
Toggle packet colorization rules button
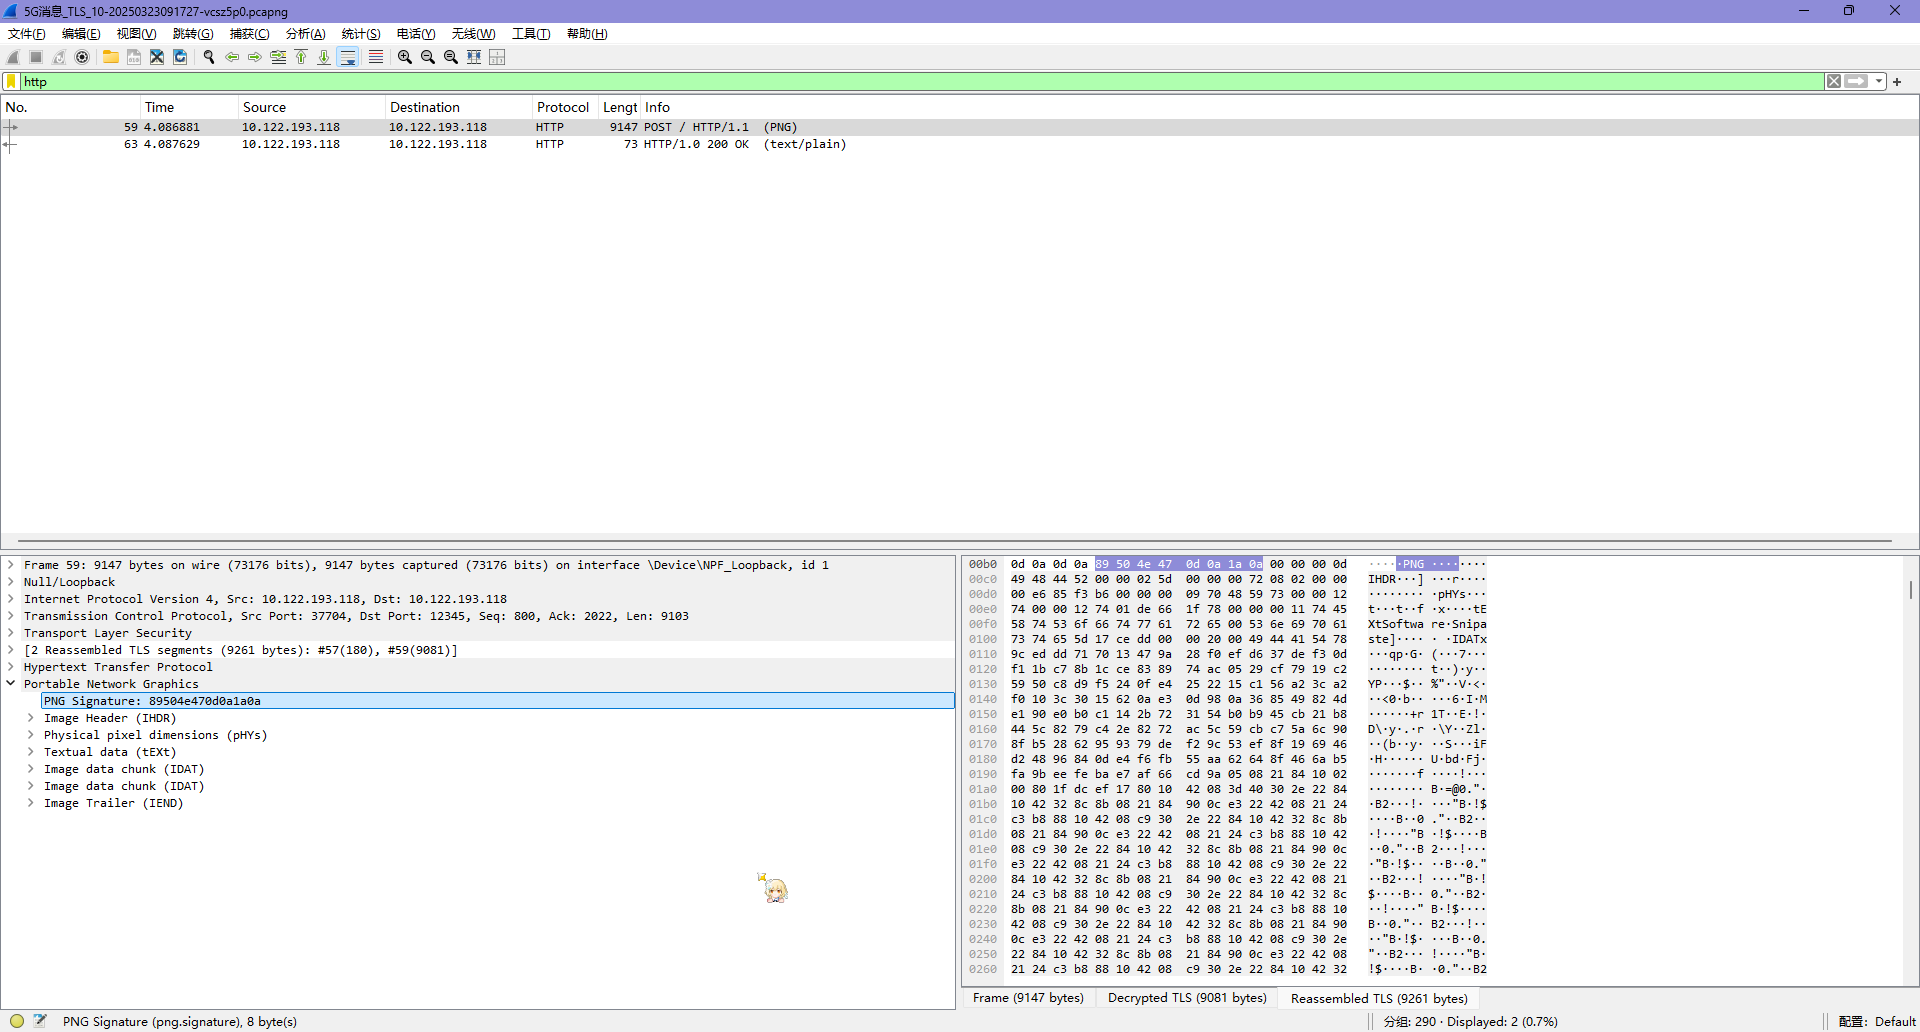tap(375, 57)
